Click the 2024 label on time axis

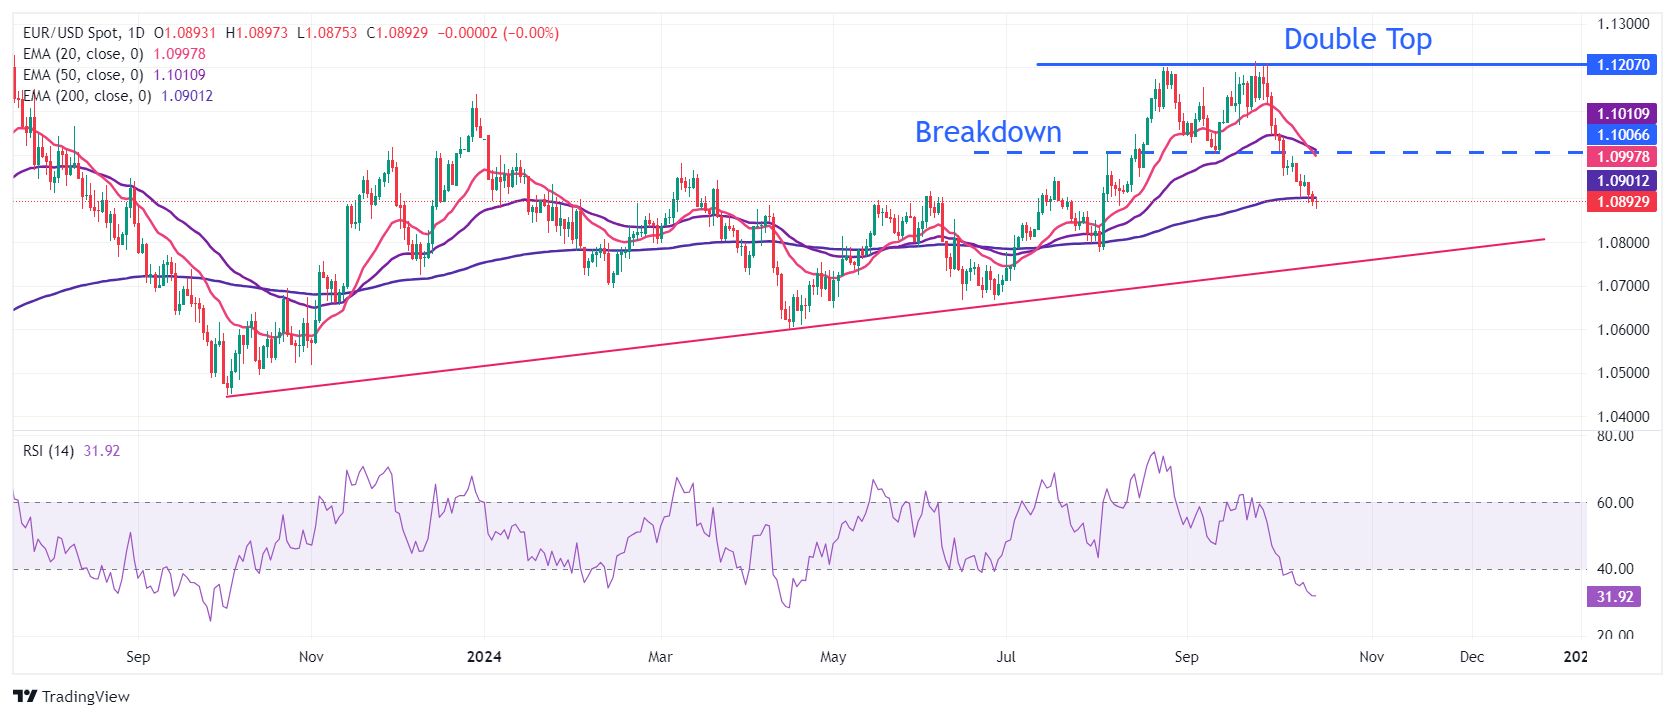pos(484,657)
